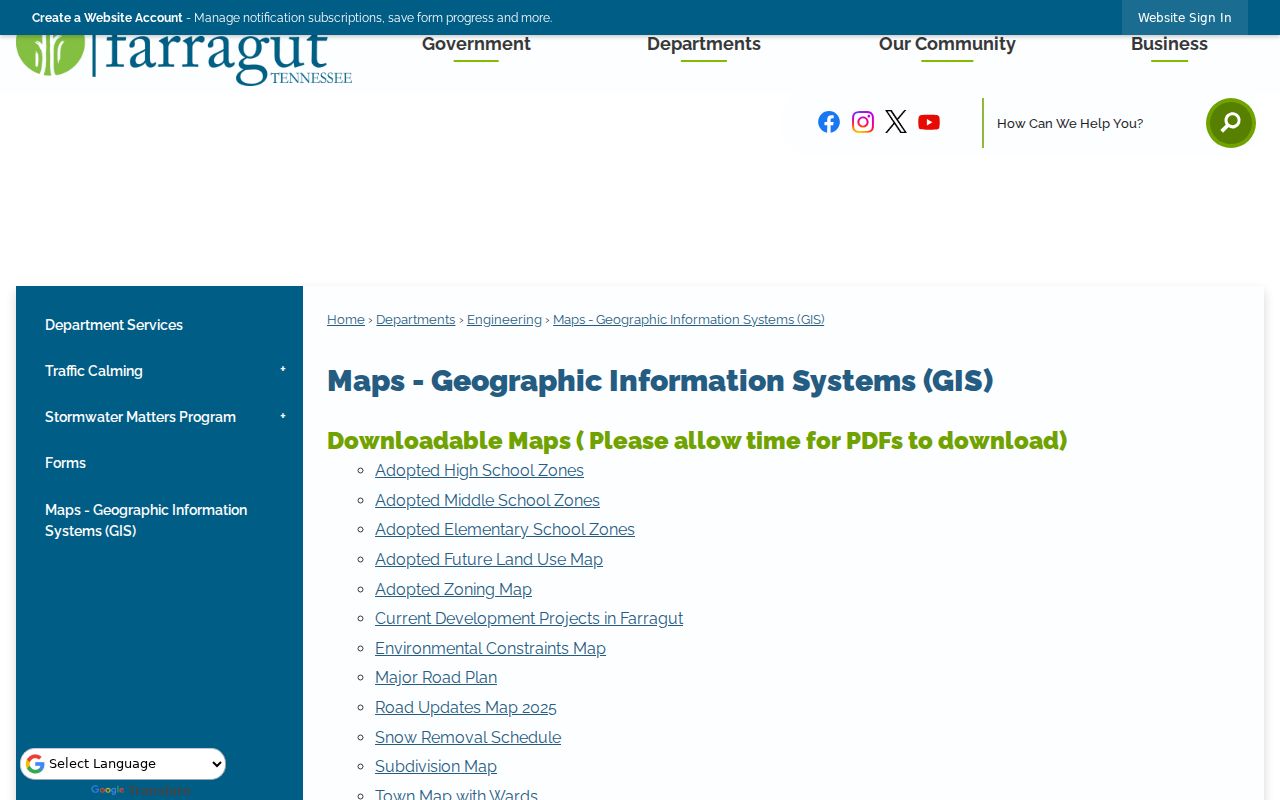Open Major Road Plan link
The width and height of the screenshot is (1280, 800).
436,677
